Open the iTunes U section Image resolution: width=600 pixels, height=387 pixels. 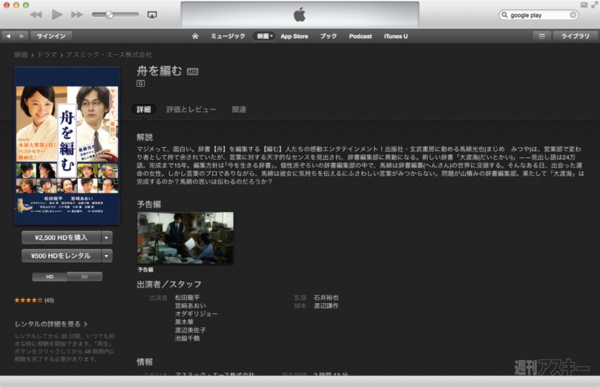[x=396, y=36]
